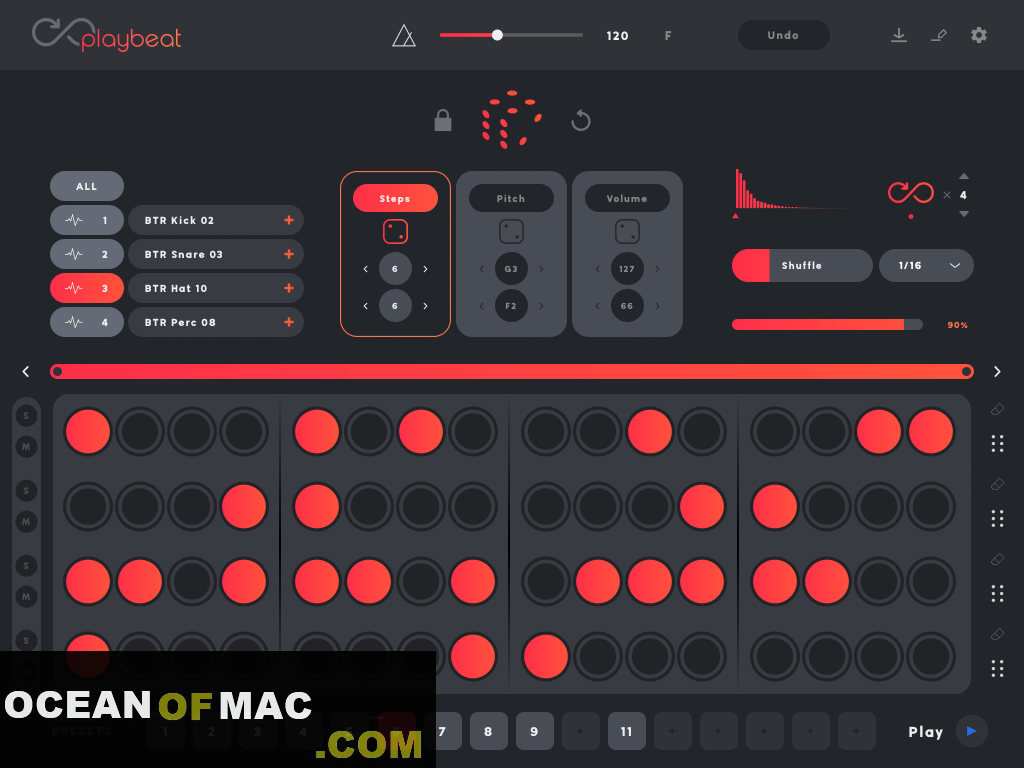1024x768 pixels.
Task: Click the eraser icon for second sequencer row
Action: click(x=997, y=485)
